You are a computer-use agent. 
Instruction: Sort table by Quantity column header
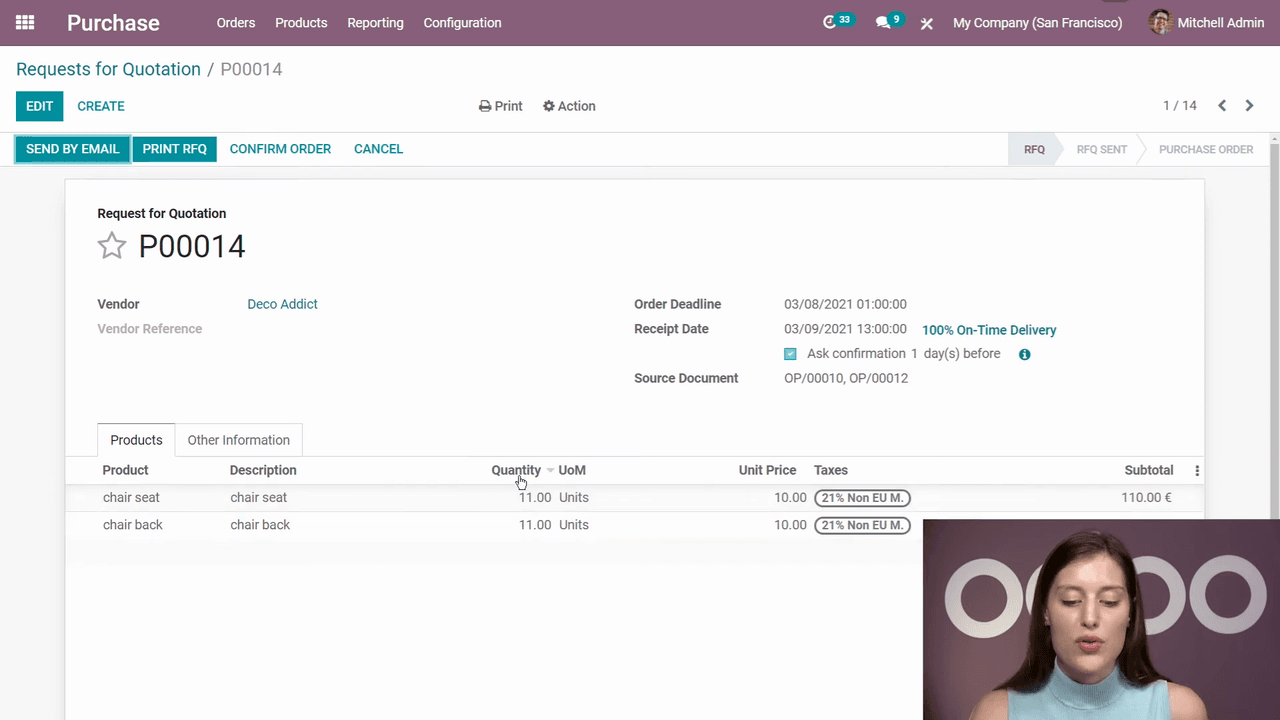point(516,470)
